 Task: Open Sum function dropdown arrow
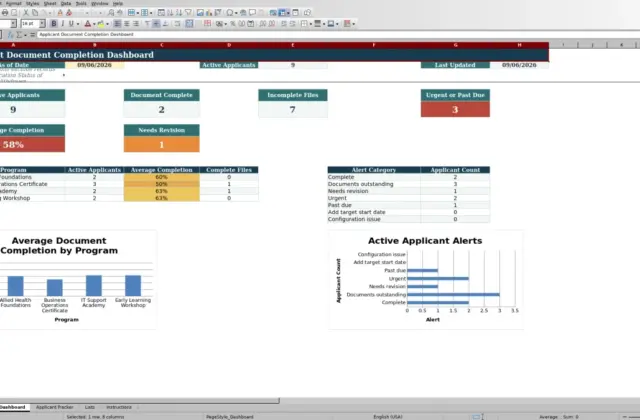point(25,35)
